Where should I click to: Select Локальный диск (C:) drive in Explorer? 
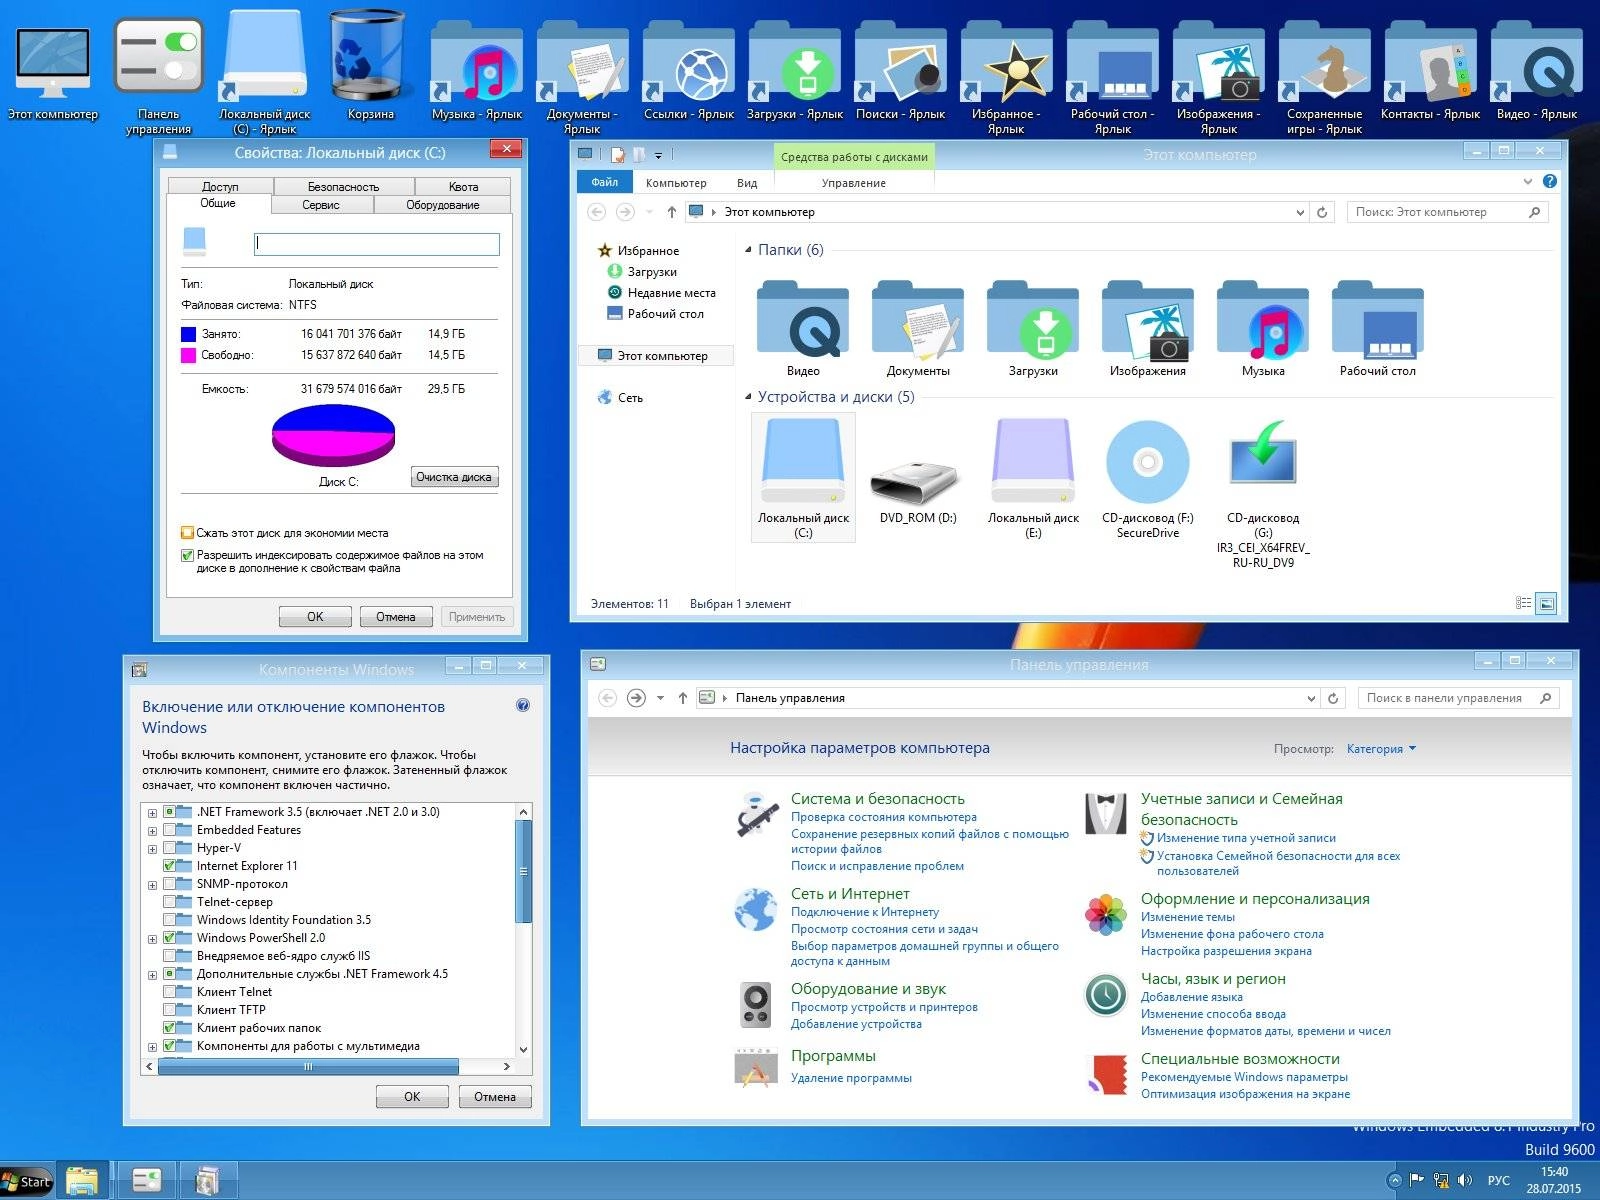[x=803, y=477]
